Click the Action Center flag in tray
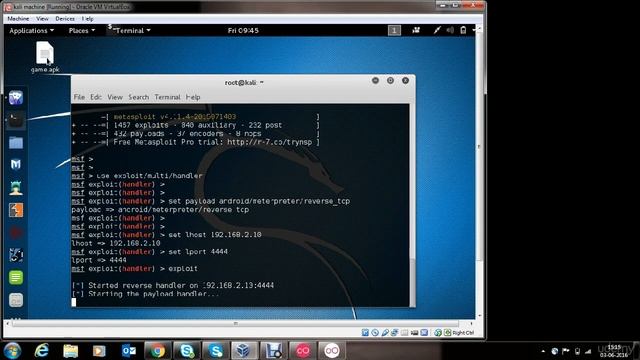 pos(566,351)
